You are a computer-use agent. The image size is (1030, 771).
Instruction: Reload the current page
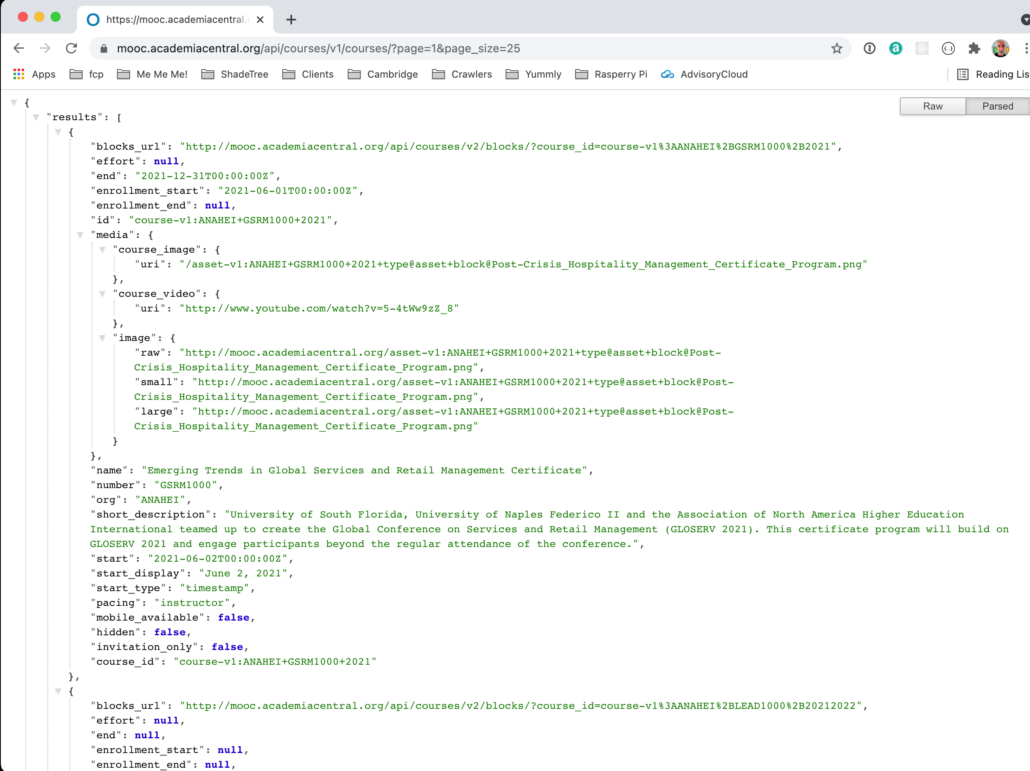pyautogui.click(x=71, y=48)
